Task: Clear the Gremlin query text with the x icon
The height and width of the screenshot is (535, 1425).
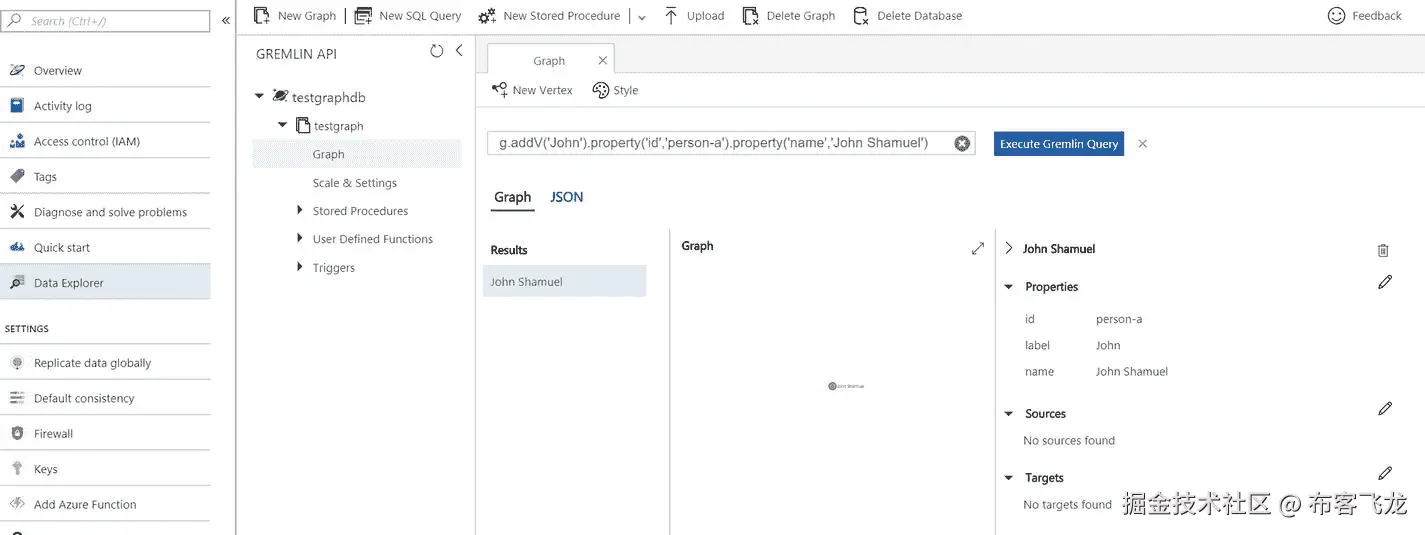Action: (x=962, y=143)
